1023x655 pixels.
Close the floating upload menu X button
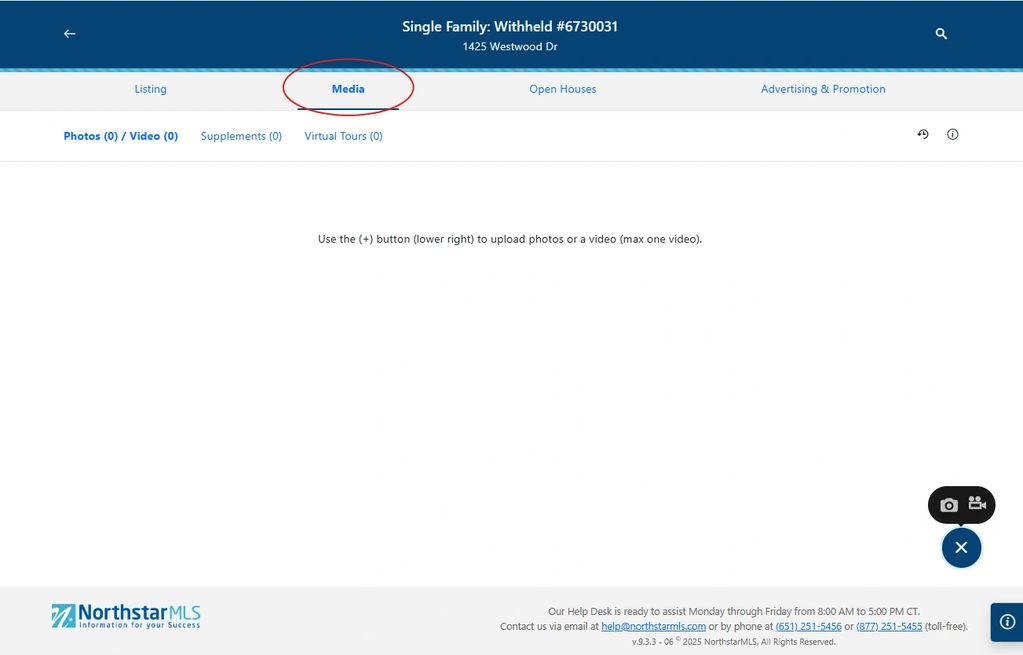pyautogui.click(x=961, y=547)
